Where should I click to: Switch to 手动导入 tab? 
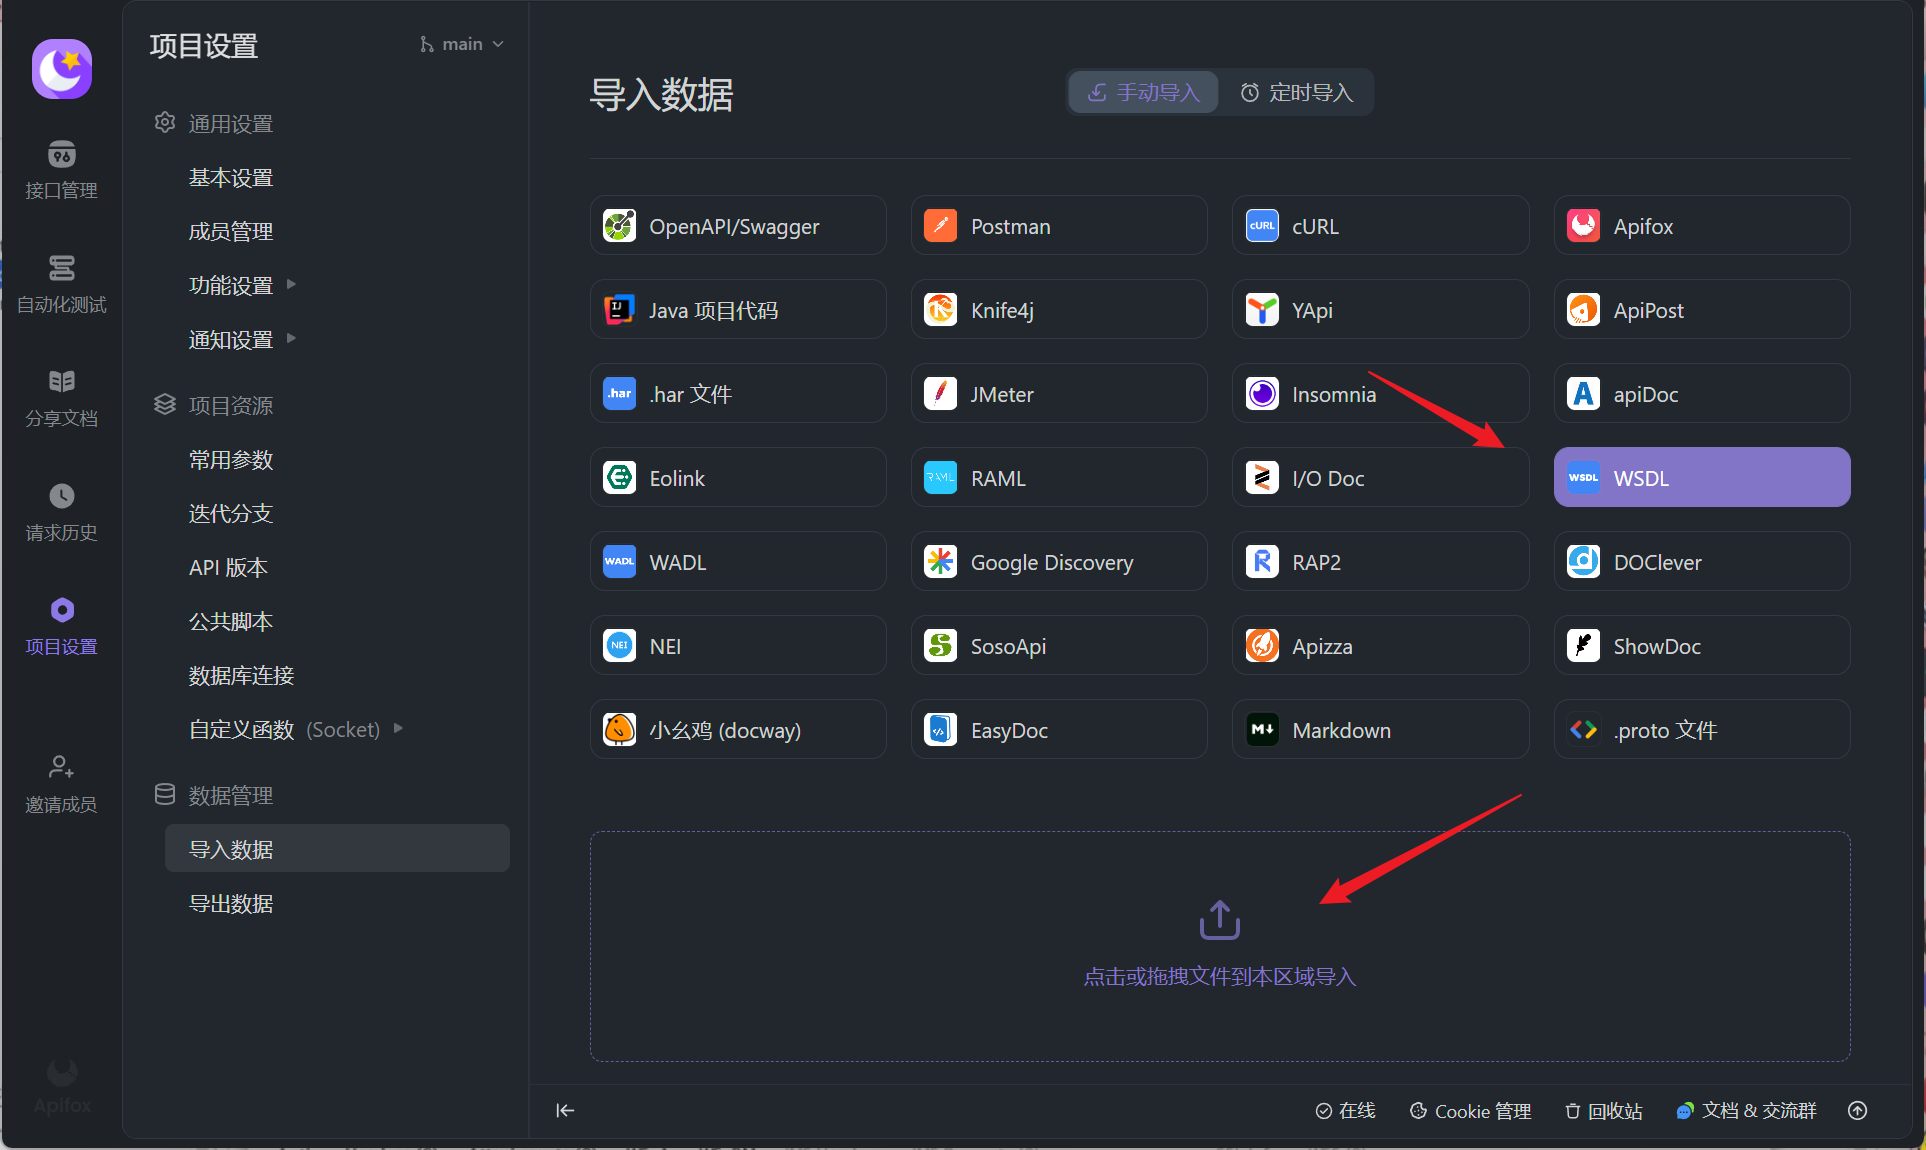coord(1144,93)
